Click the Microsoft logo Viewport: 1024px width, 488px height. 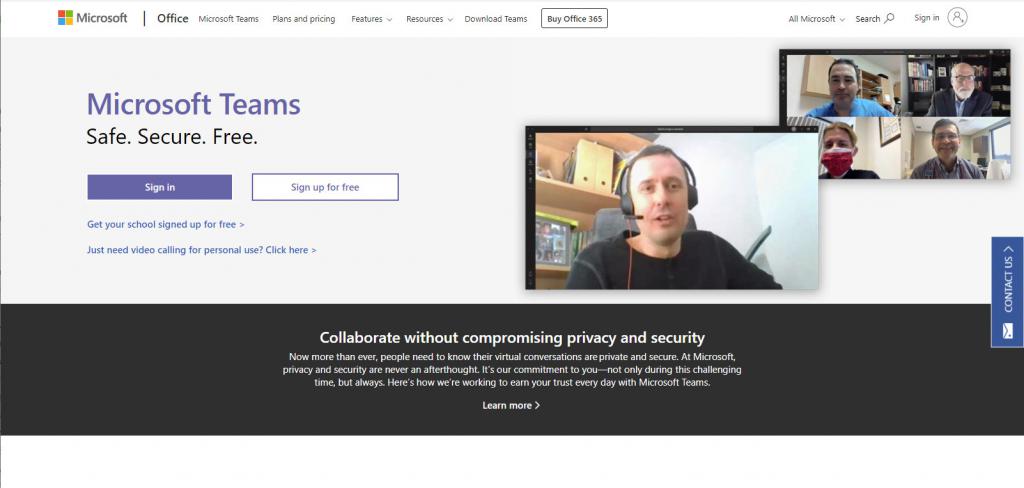(x=93, y=18)
